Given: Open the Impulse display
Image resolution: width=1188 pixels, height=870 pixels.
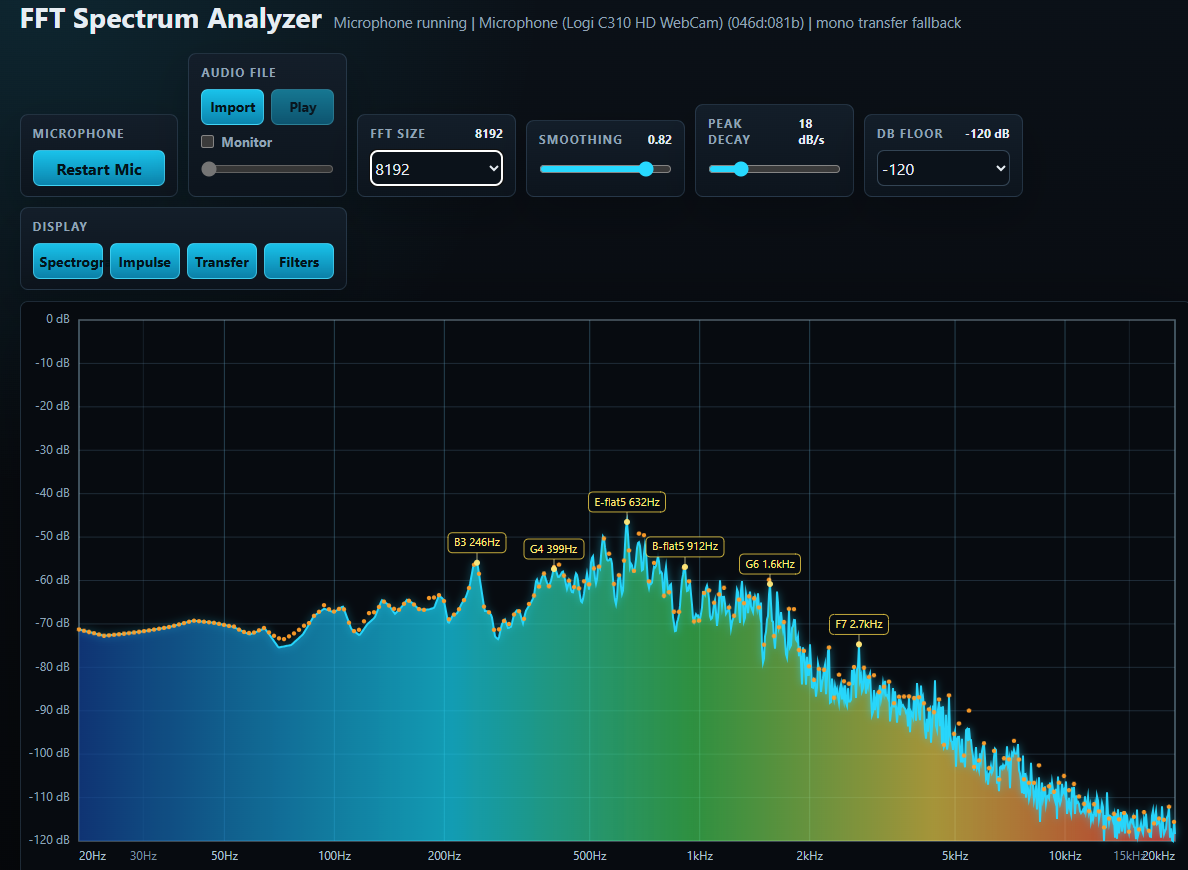Looking at the screenshot, I should 145,261.
